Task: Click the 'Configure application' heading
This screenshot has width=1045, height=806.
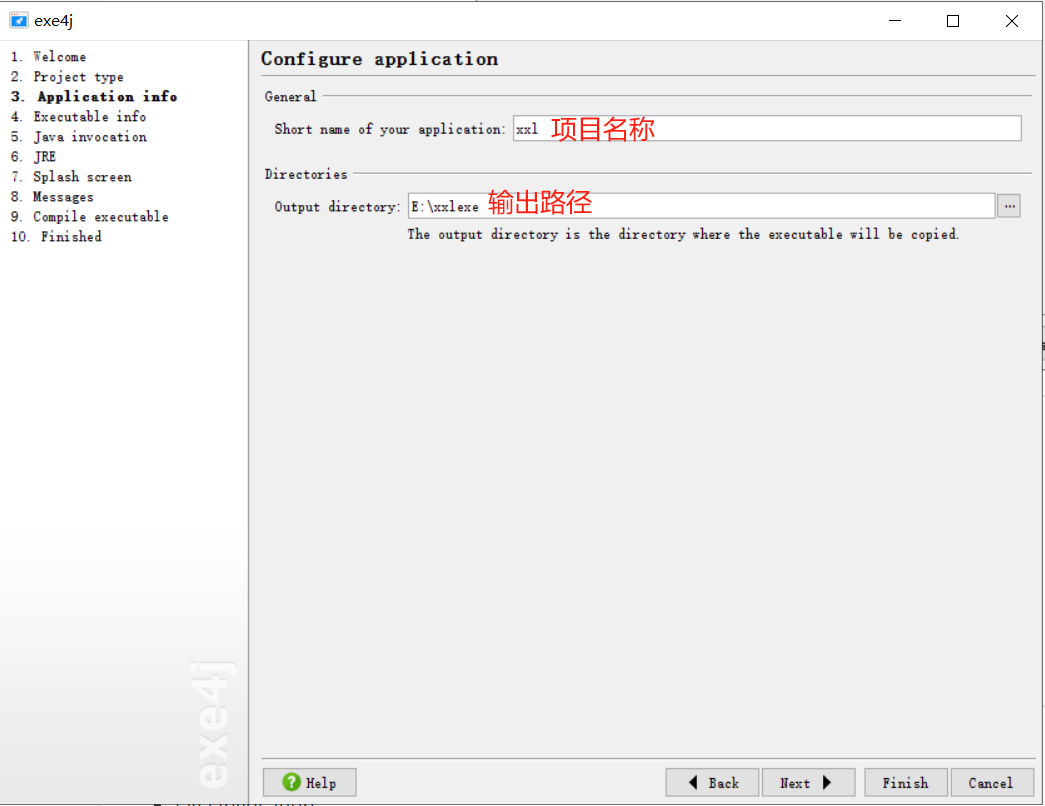Action: (x=379, y=59)
